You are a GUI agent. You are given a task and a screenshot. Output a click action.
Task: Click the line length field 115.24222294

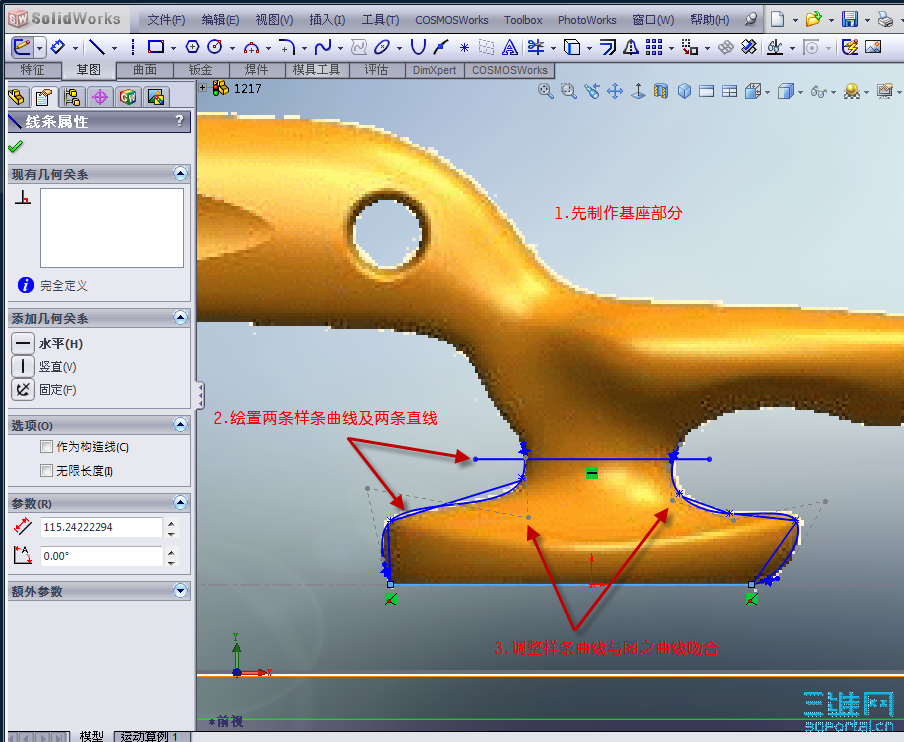click(101, 527)
